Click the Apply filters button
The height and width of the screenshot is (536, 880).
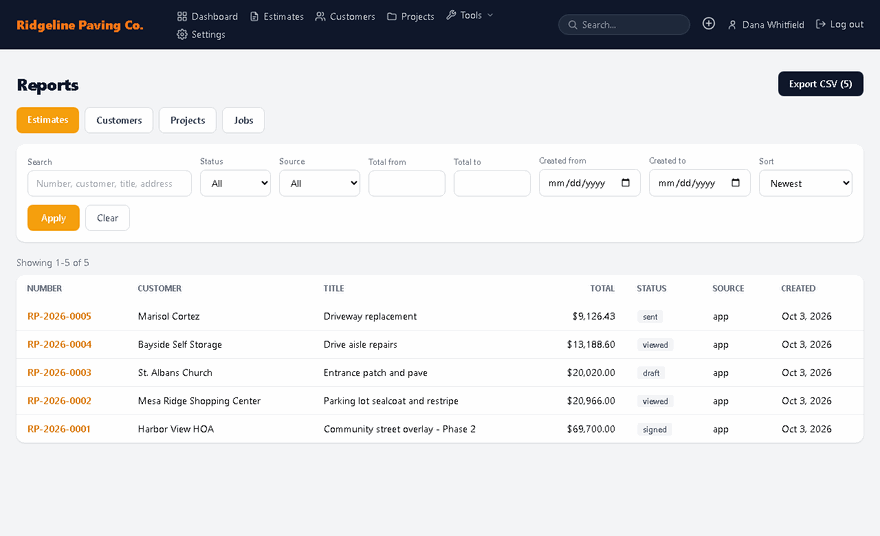(53, 218)
